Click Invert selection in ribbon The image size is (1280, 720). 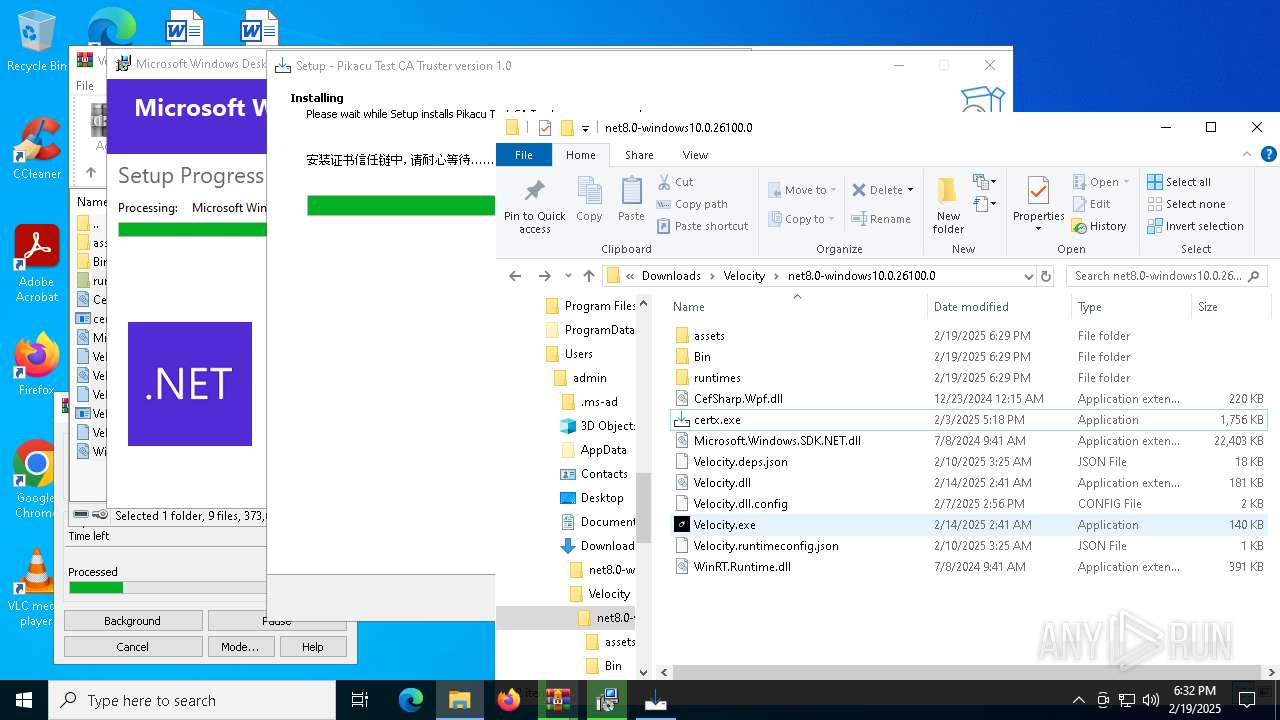[1195, 226]
